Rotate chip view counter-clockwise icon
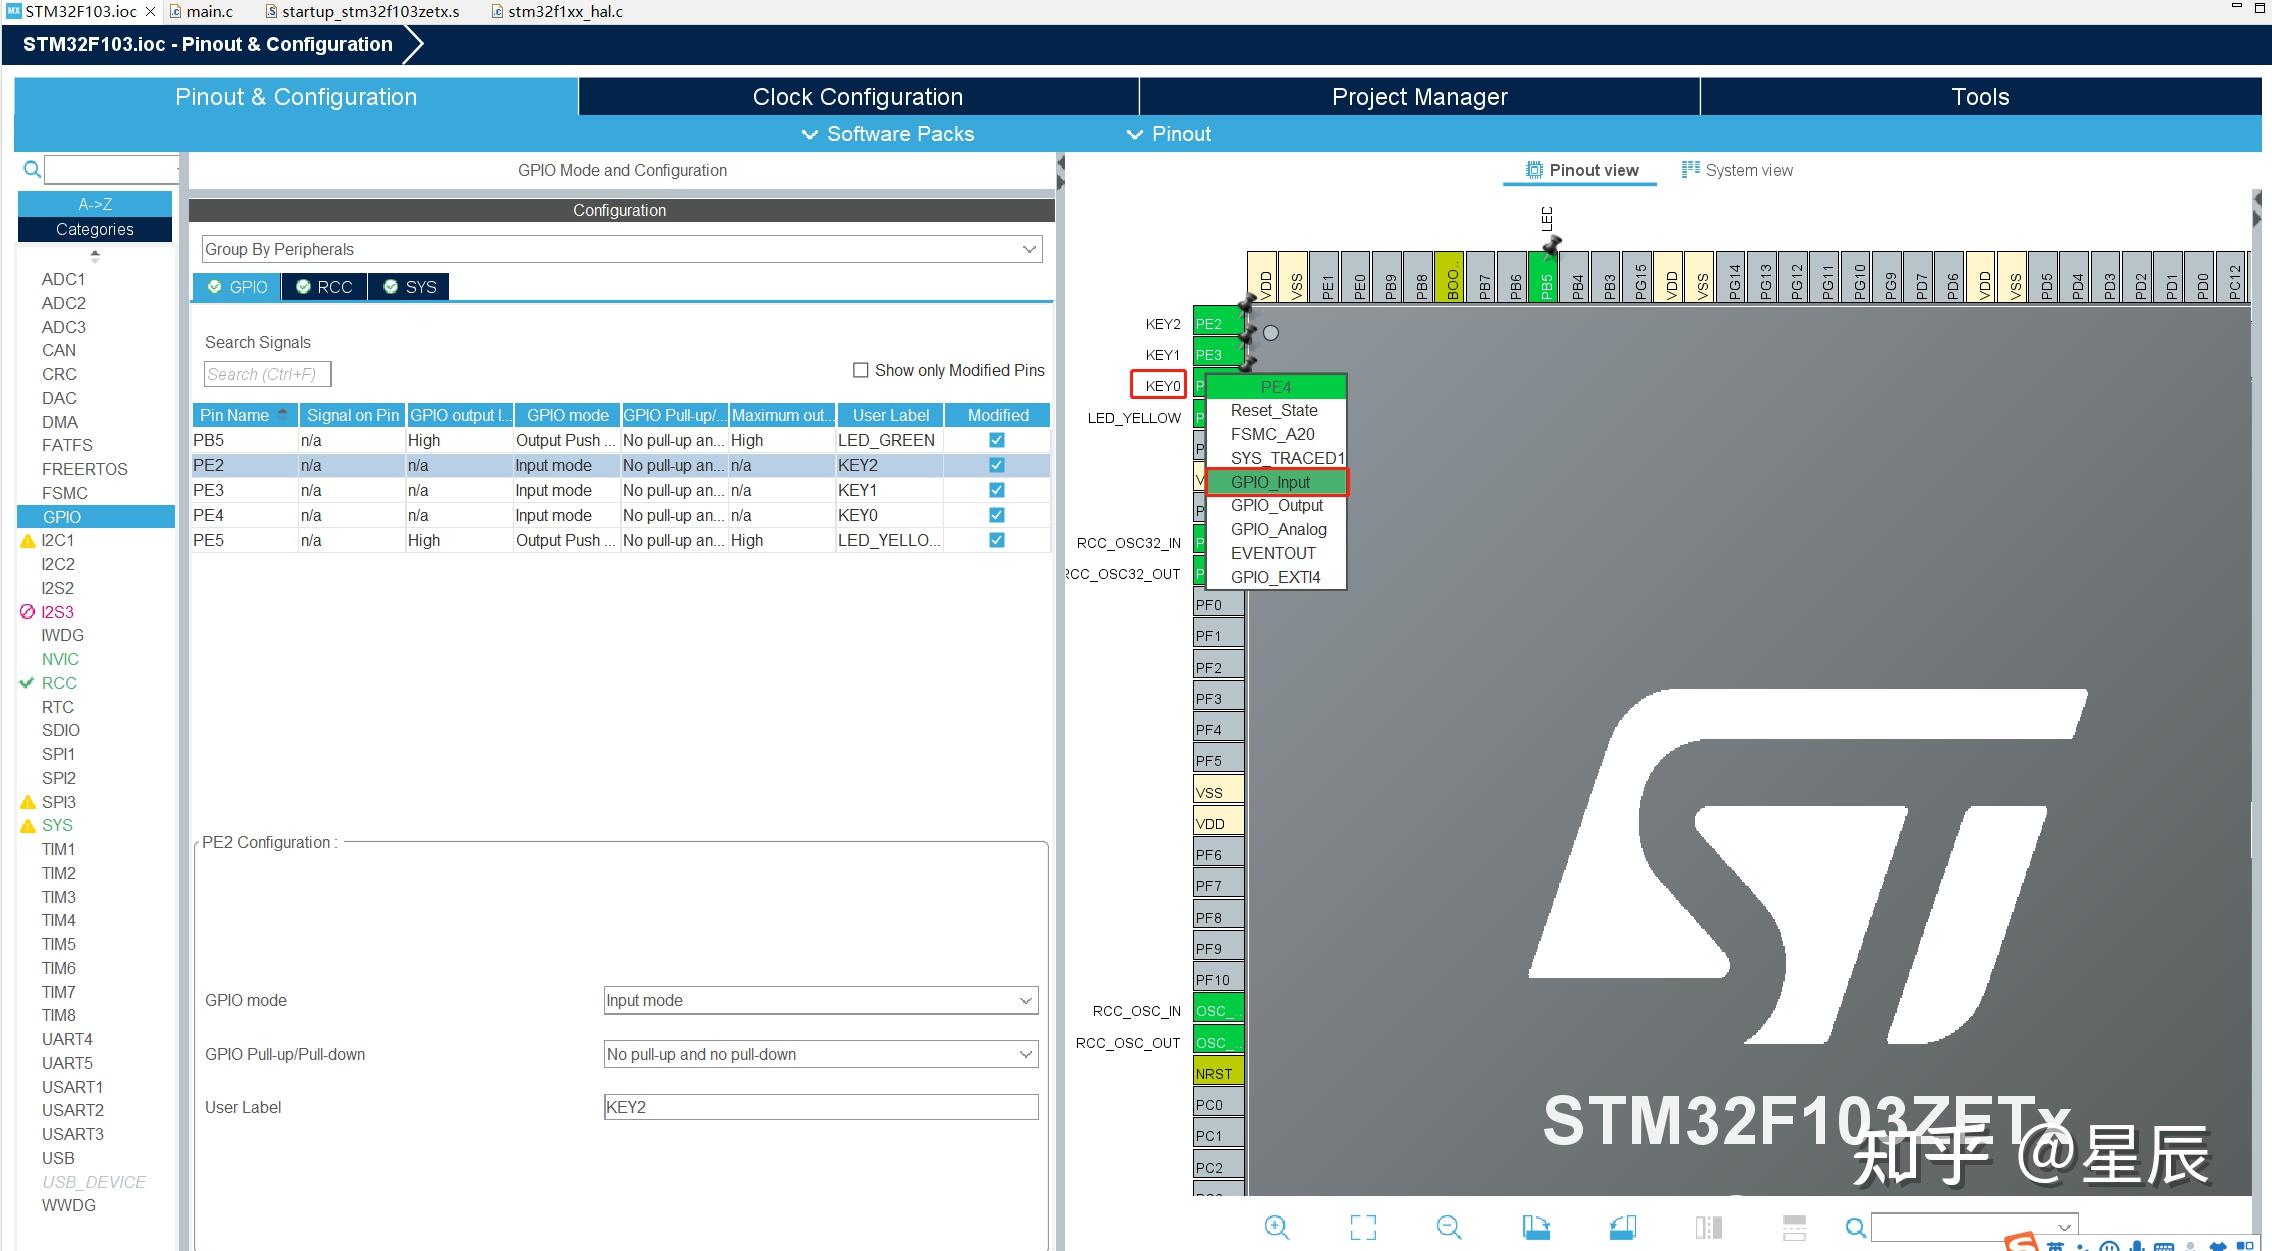The width and height of the screenshot is (2272, 1251). [1622, 1227]
